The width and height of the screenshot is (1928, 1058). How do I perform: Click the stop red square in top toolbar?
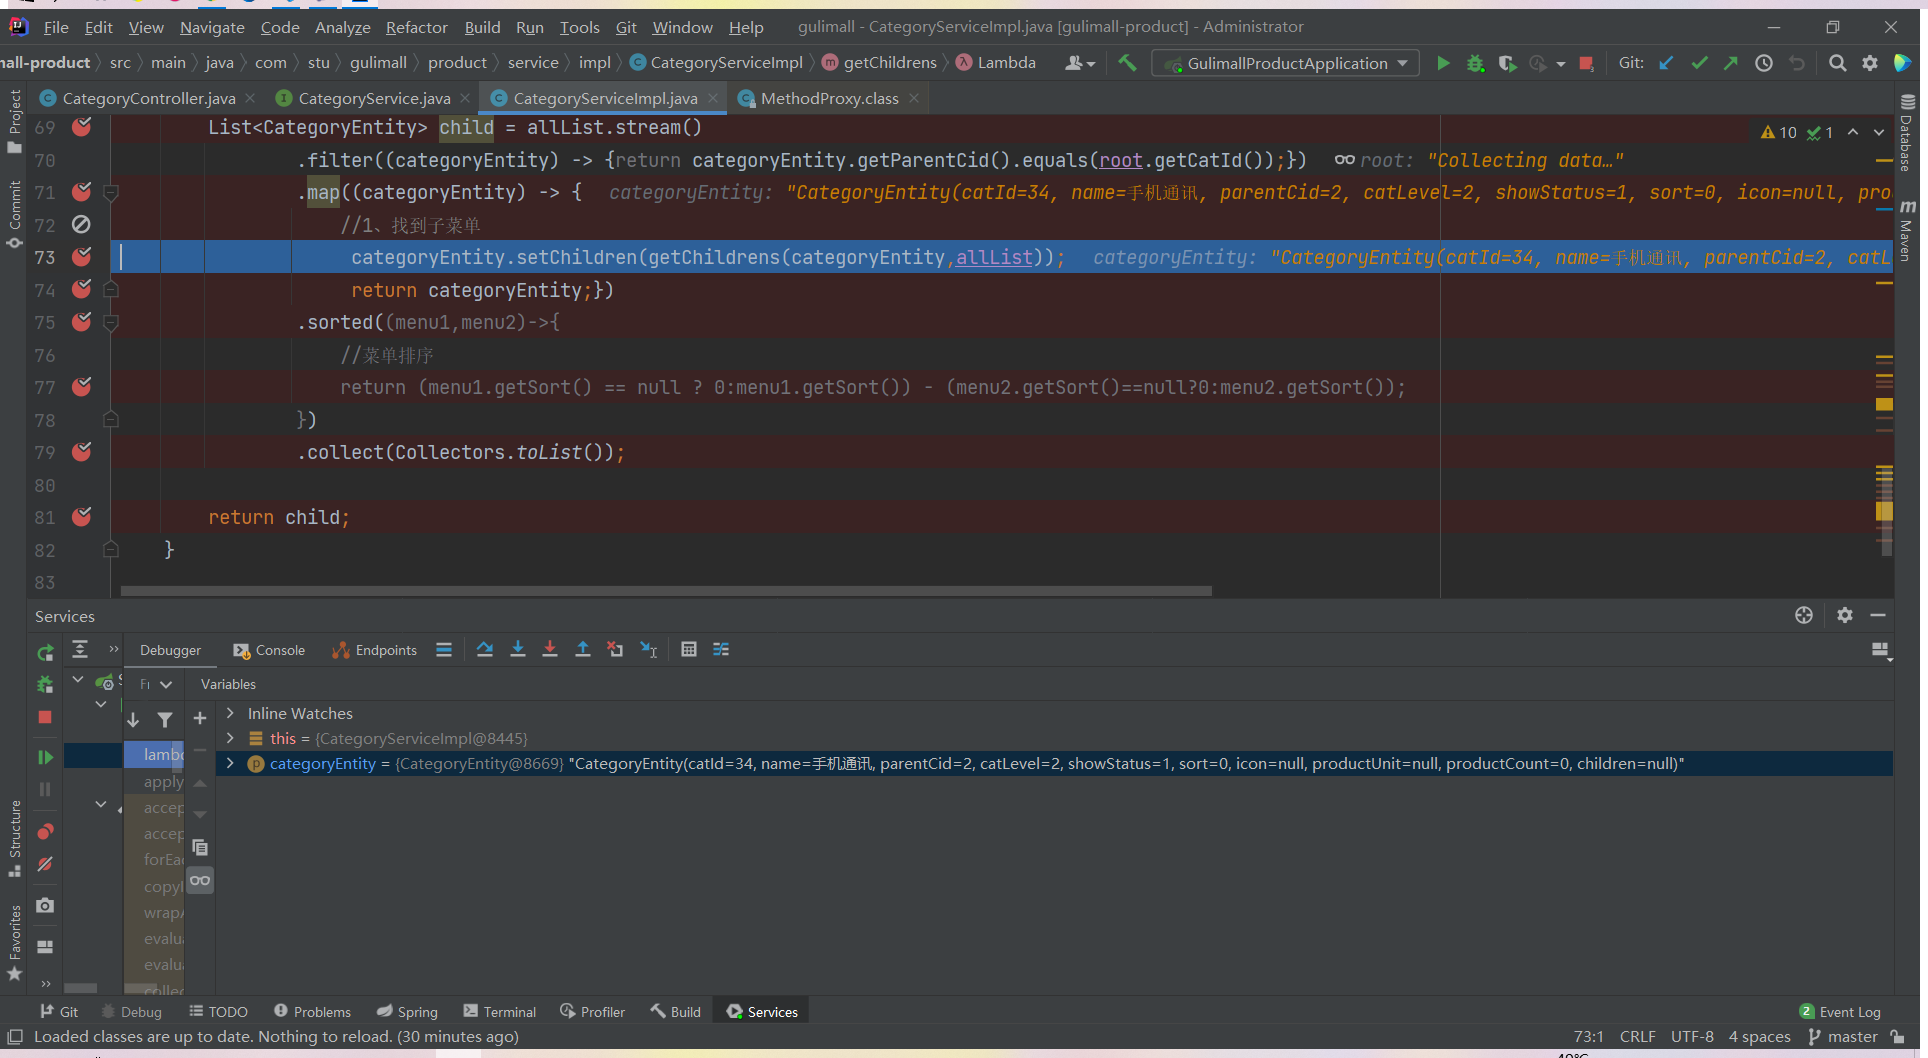[1586, 63]
